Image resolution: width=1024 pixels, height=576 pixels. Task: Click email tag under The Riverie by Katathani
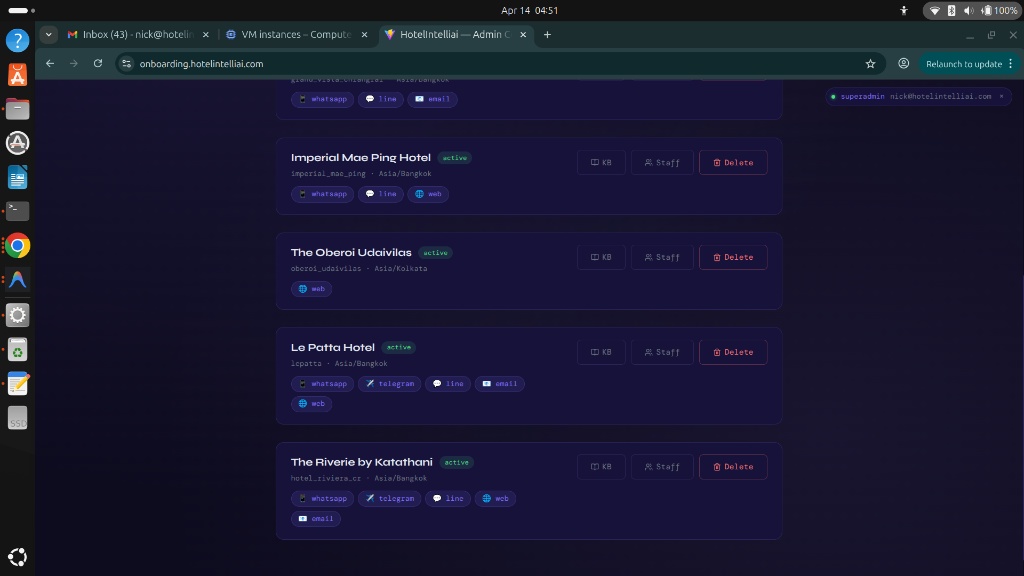pos(316,519)
